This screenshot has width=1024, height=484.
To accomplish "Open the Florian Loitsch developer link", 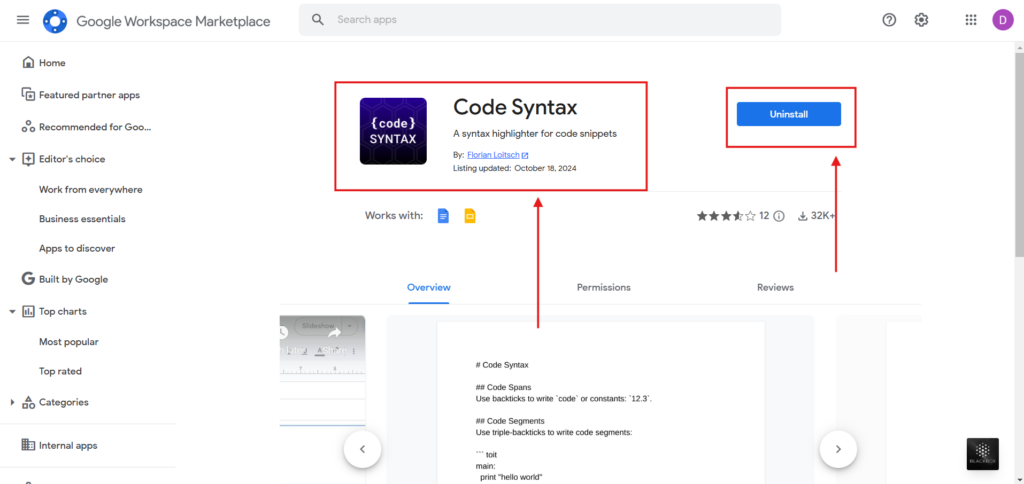I will 492,155.
